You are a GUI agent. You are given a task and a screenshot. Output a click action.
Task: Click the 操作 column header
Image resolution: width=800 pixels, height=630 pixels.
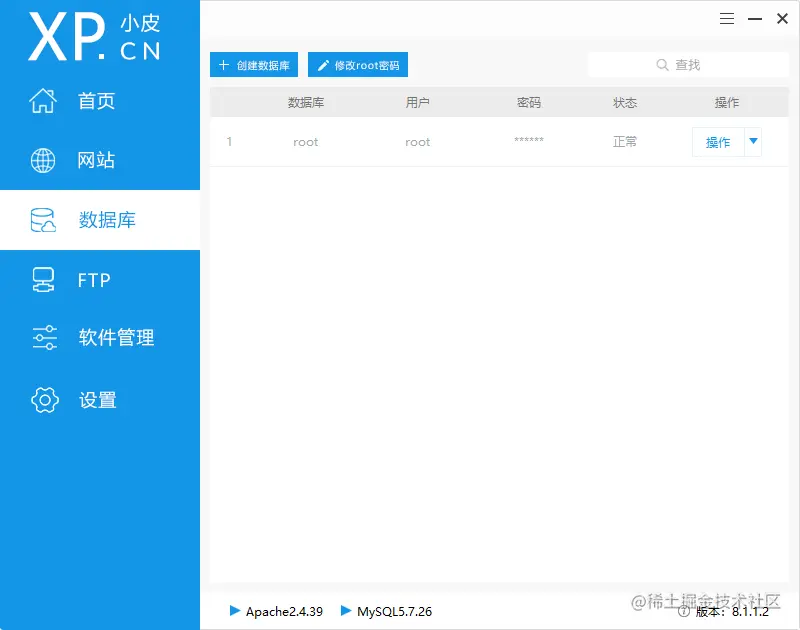click(727, 103)
